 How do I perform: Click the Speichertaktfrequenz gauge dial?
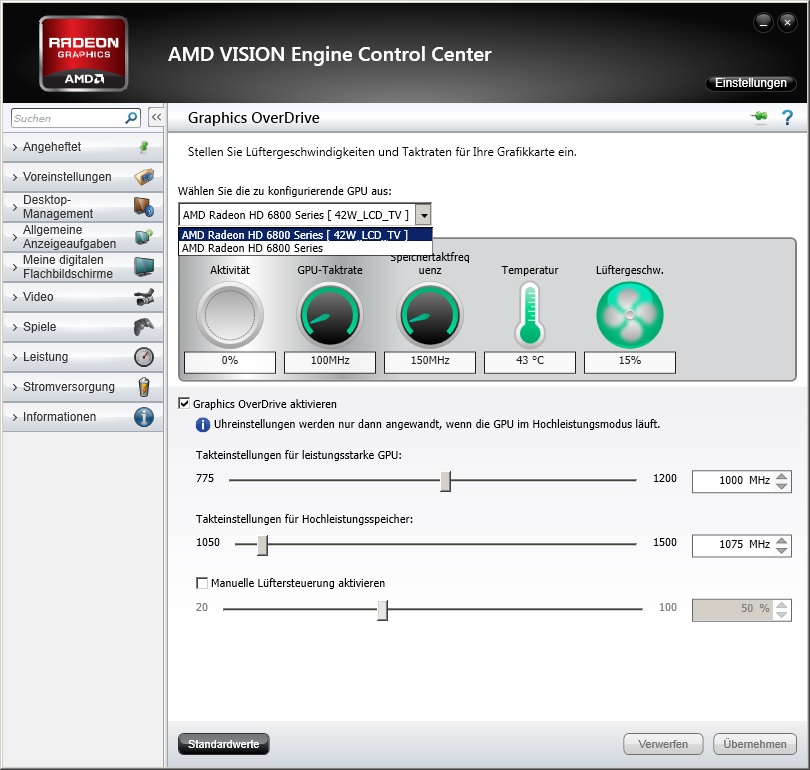coord(430,314)
